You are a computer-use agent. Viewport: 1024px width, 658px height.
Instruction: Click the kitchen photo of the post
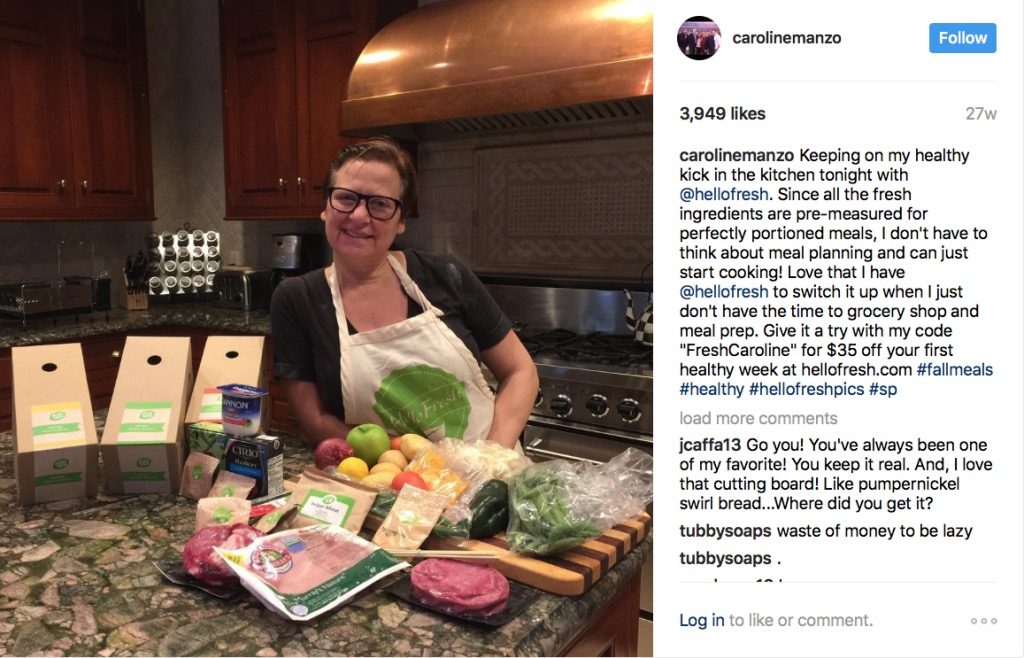pos(327,329)
